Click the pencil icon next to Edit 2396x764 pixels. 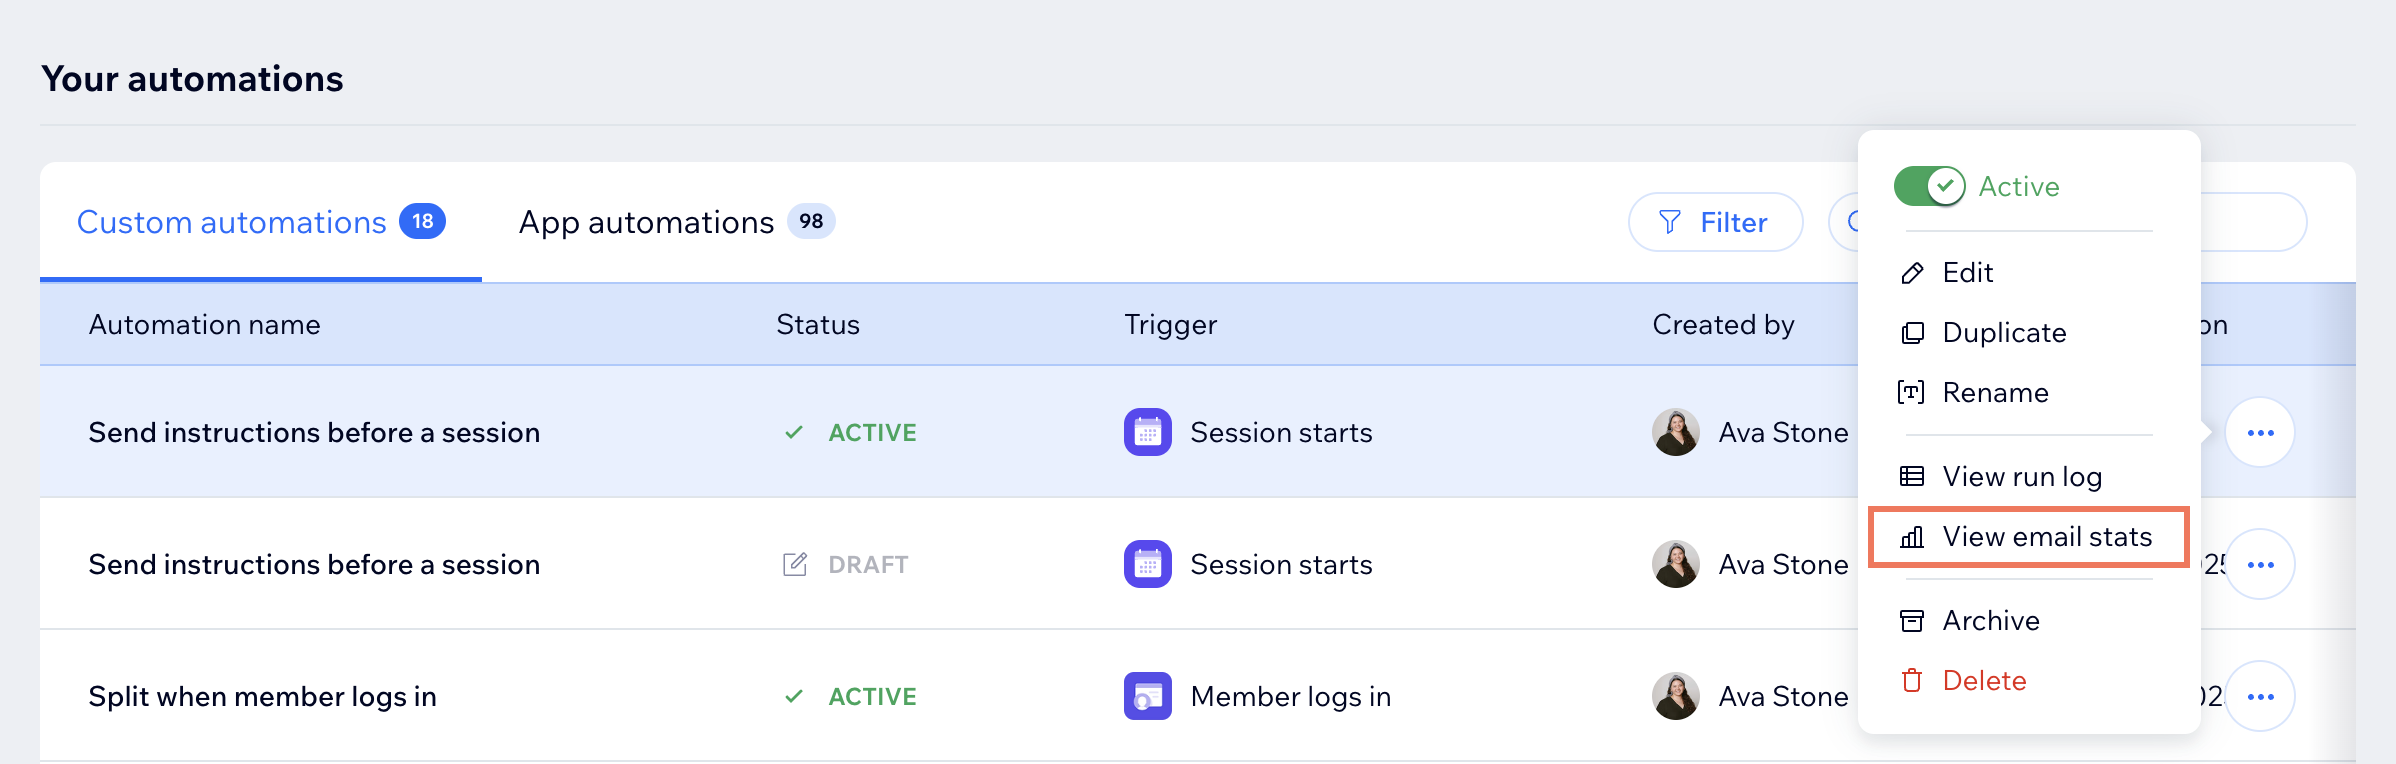coord(1912,273)
